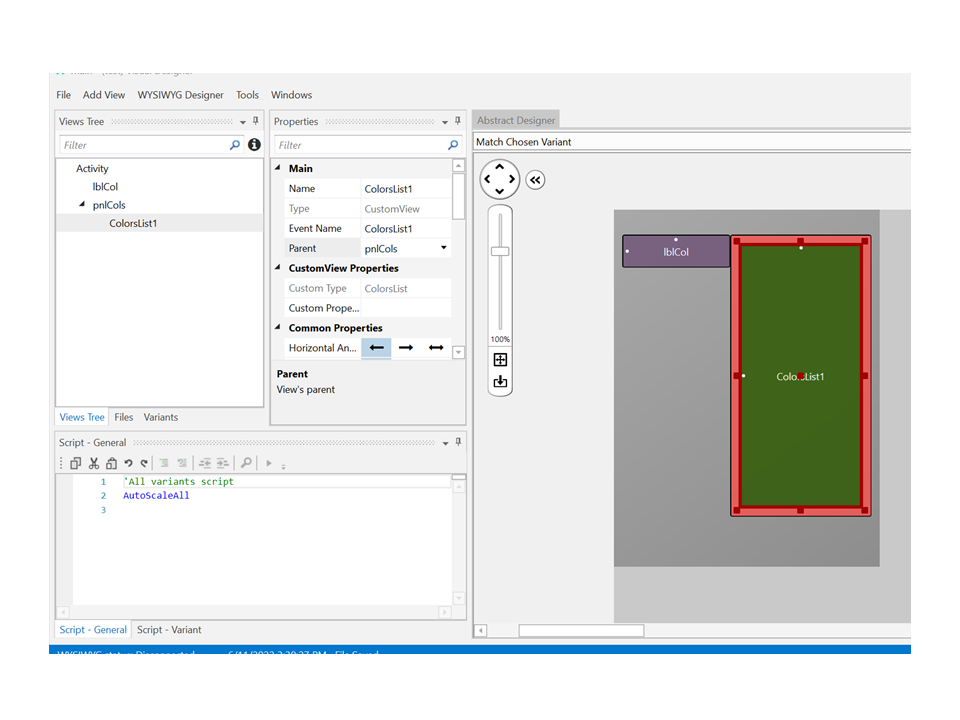Image resolution: width=960 pixels, height=720 pixels.
Task: Collapse the pnlCols tree node
Action: click(x=82, y=205)
